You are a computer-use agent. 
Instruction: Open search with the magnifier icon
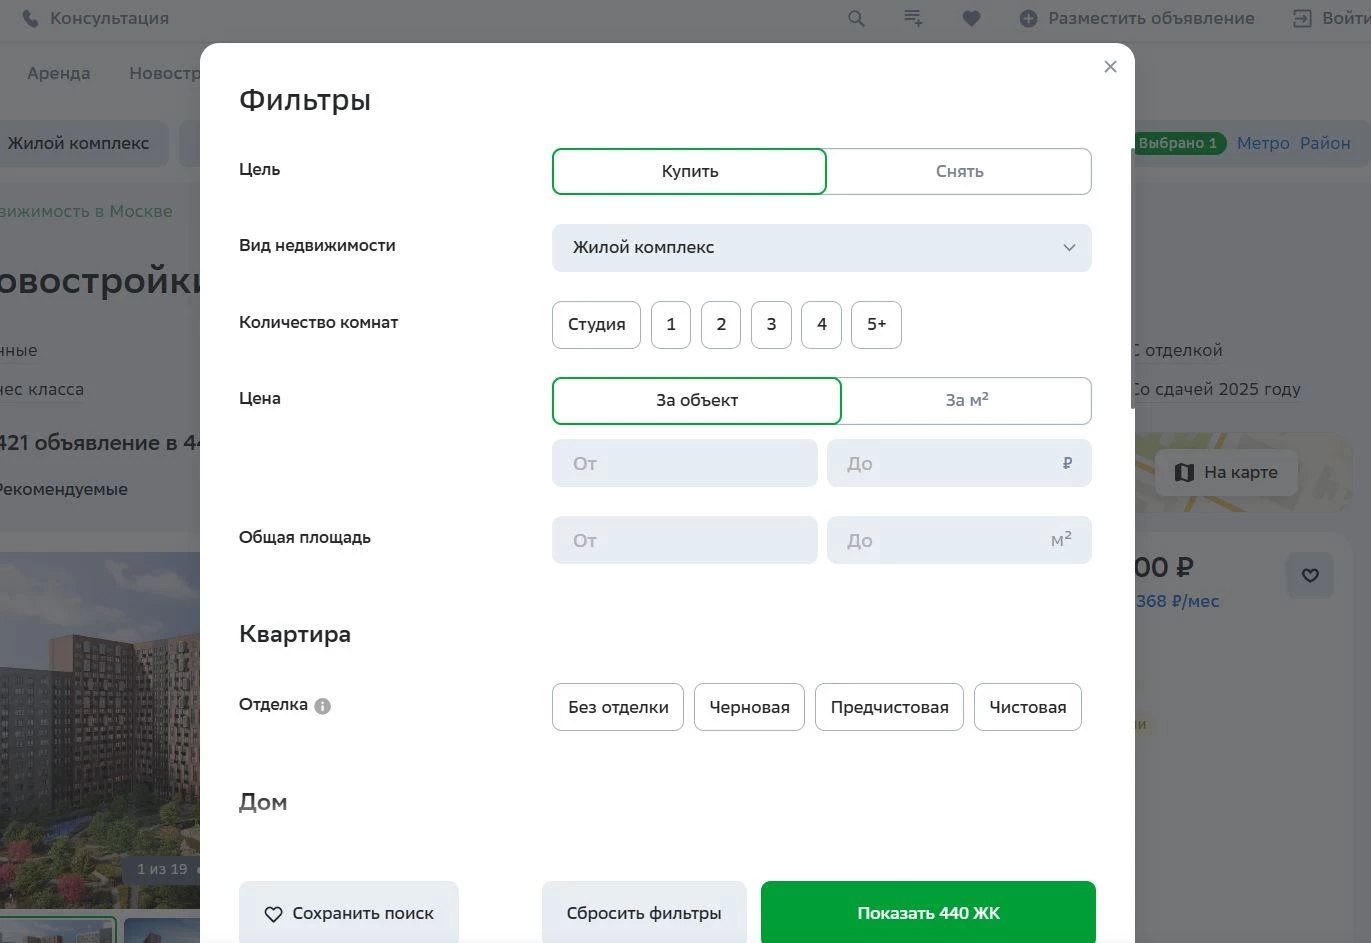[855, 18]
